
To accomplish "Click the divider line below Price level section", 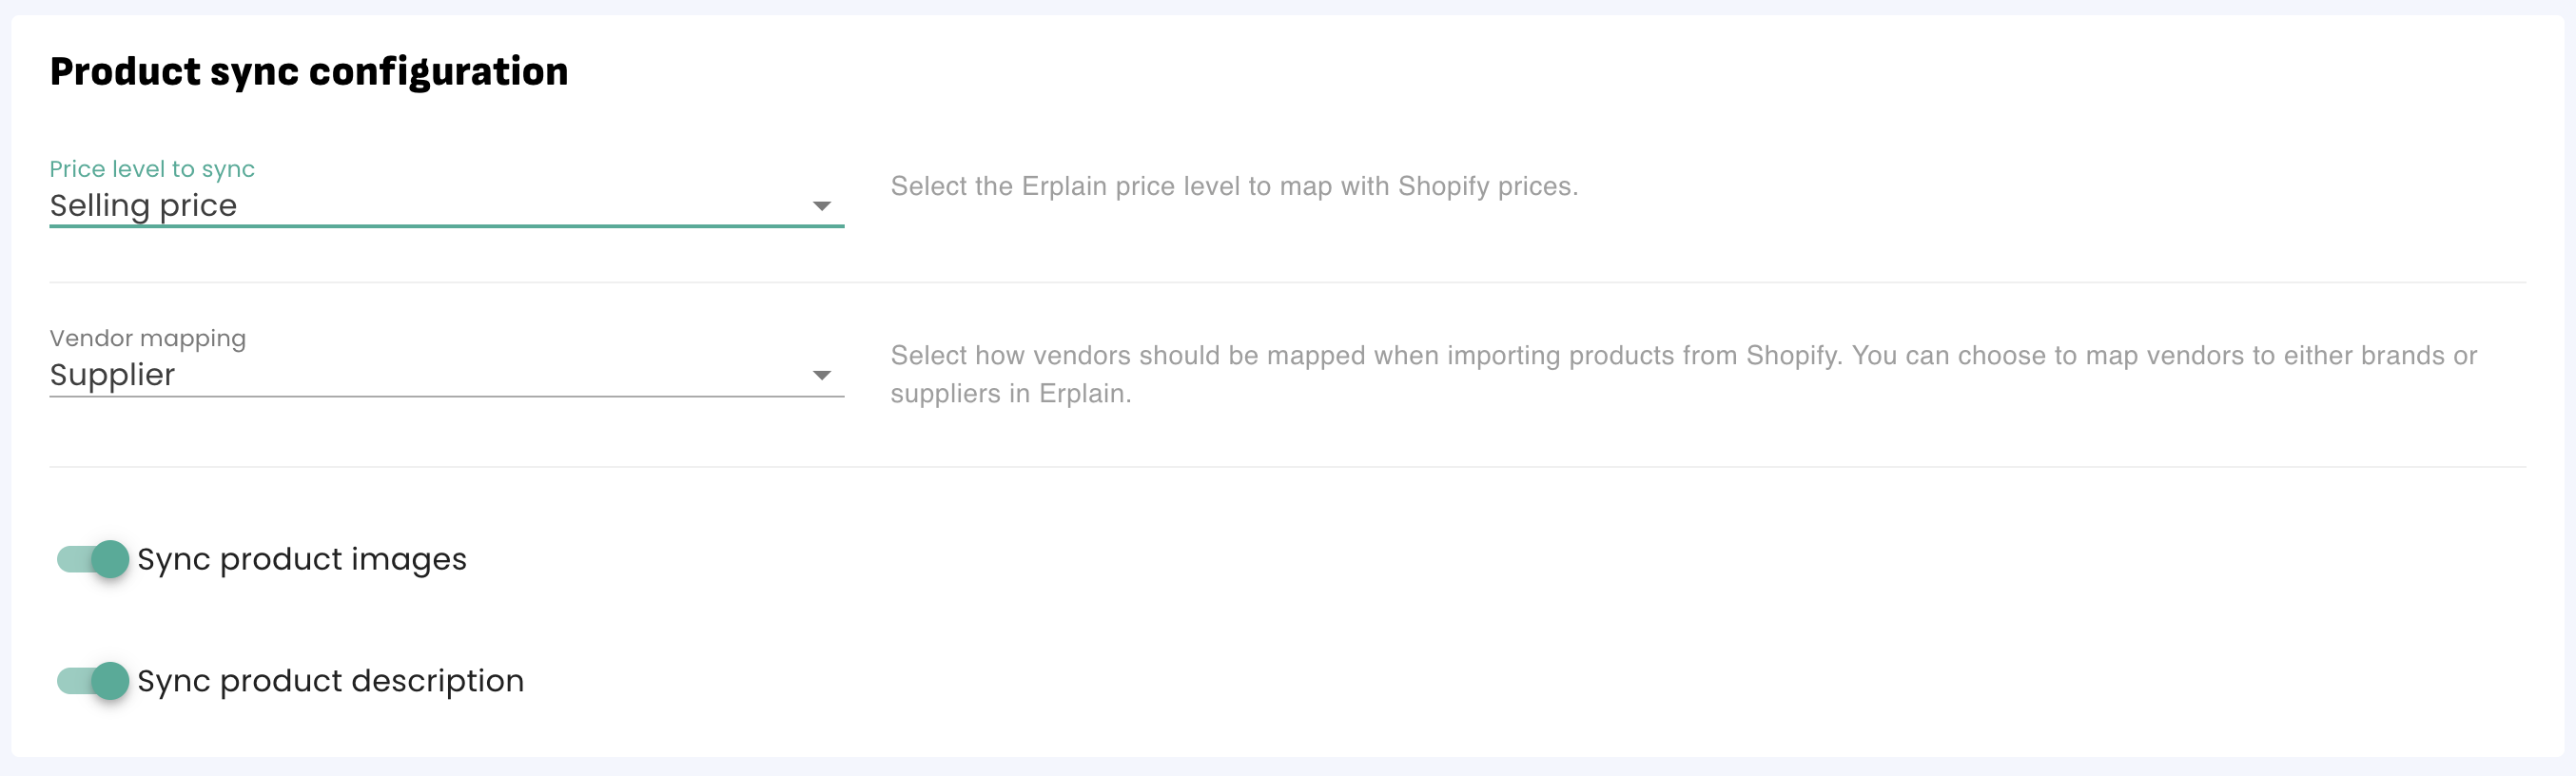I will click(x=1287, y=283).
